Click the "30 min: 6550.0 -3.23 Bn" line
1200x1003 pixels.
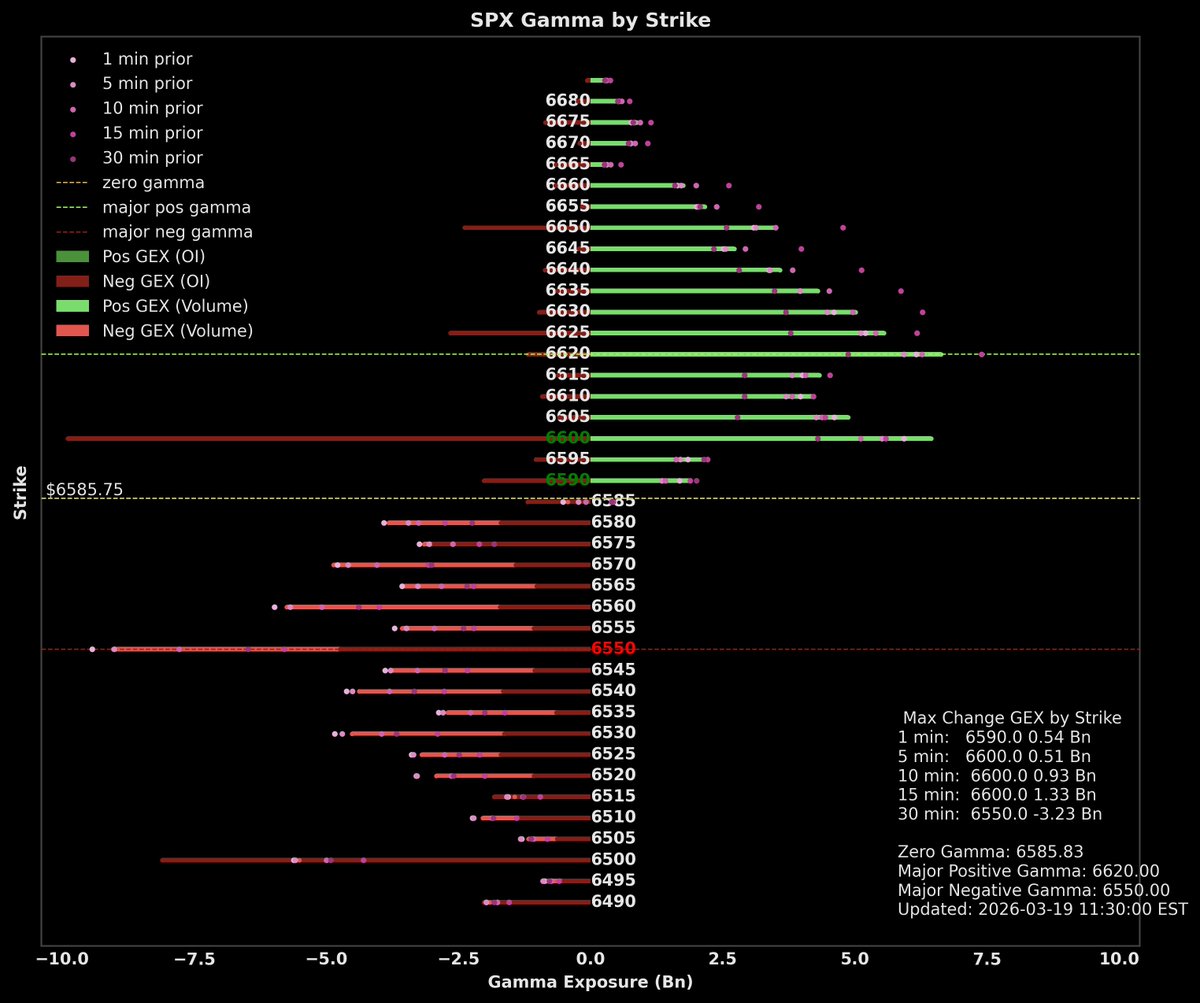pos(1000,814)
